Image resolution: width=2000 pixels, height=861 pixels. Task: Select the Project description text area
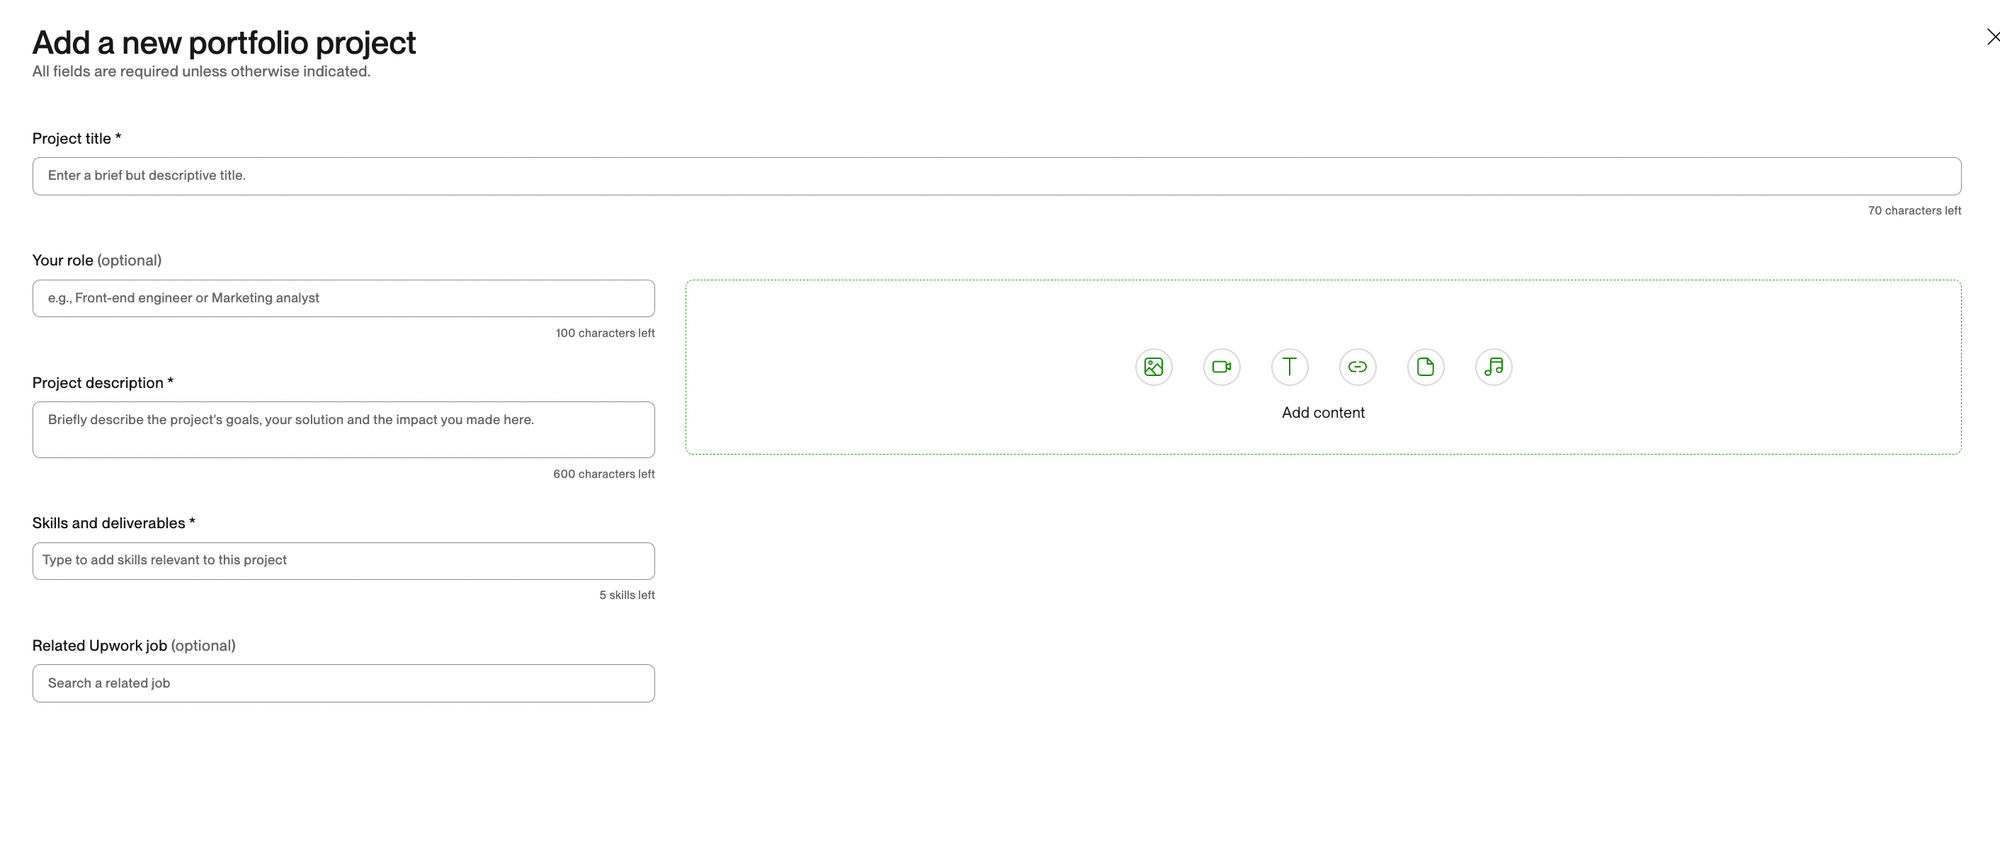coord(343,430)
